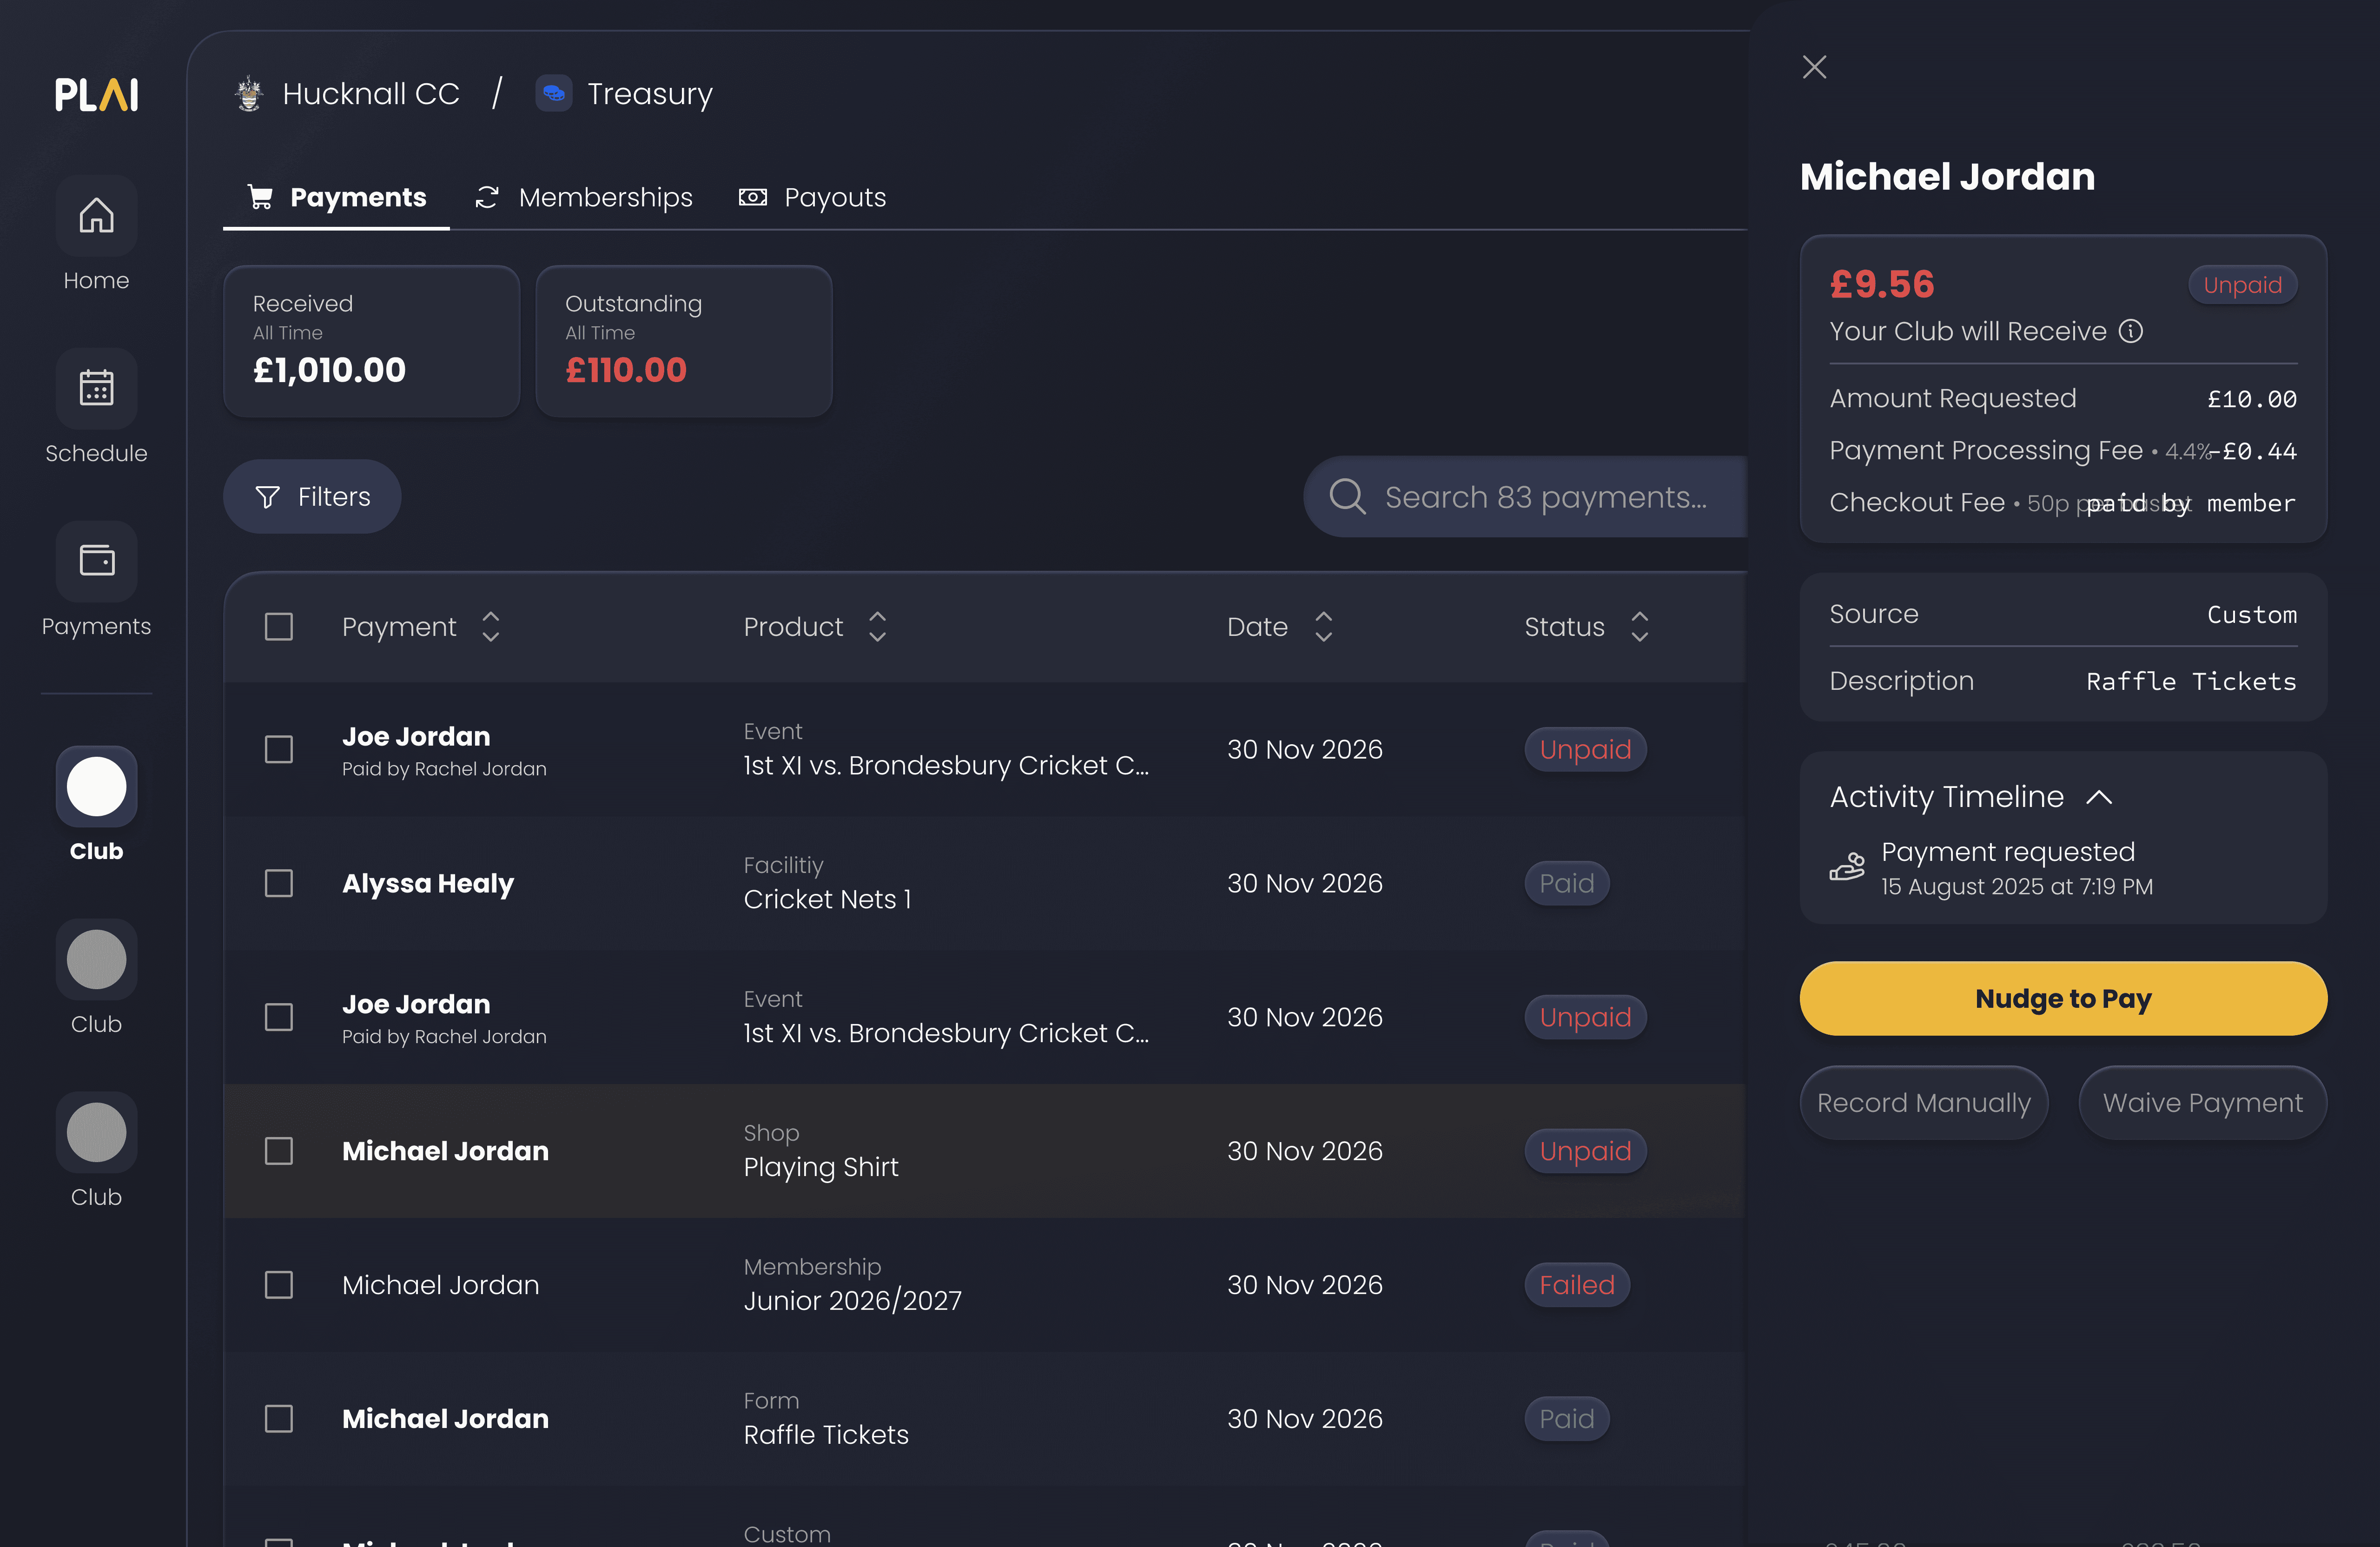This screenshot has width=2380, height=1547.
Task: Close the Michael Jordan details panel
Action: tap(1814, 67)
